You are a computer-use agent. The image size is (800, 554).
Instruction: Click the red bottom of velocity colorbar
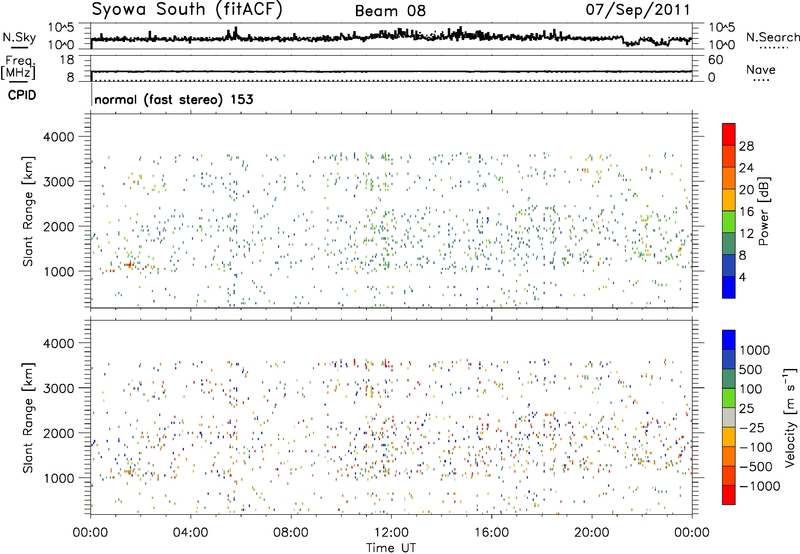pos(729,495)
